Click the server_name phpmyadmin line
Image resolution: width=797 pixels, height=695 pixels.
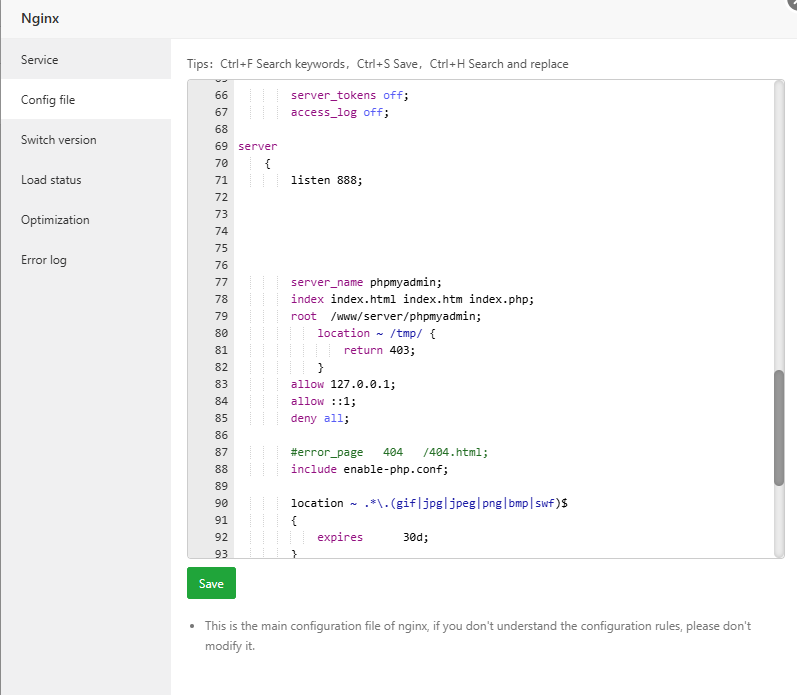[365, 282]
